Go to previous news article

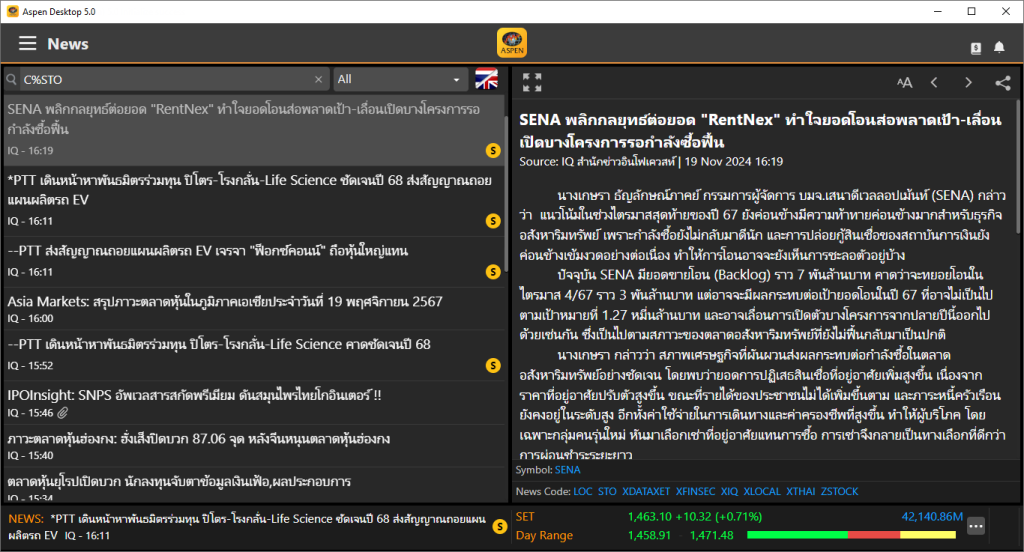tap(934, 82)
